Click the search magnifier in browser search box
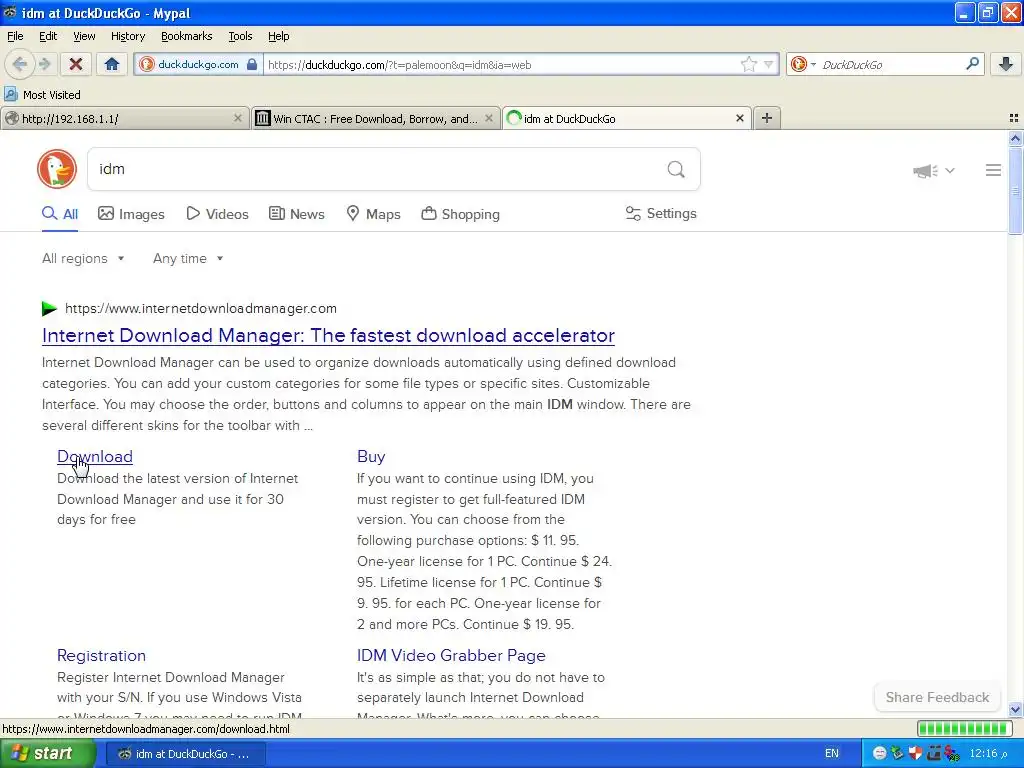The height and width of the screenshot is (768, 1024). [972, 64]
